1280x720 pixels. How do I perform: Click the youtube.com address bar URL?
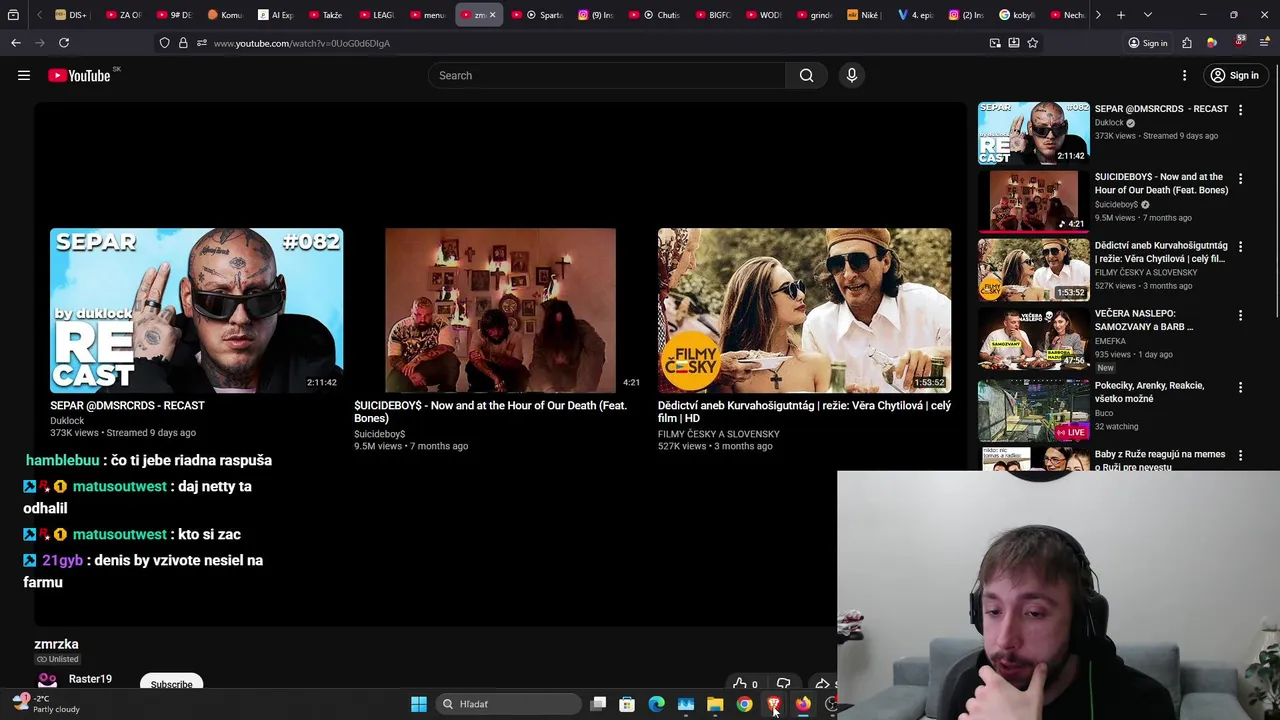coord(302,43)
